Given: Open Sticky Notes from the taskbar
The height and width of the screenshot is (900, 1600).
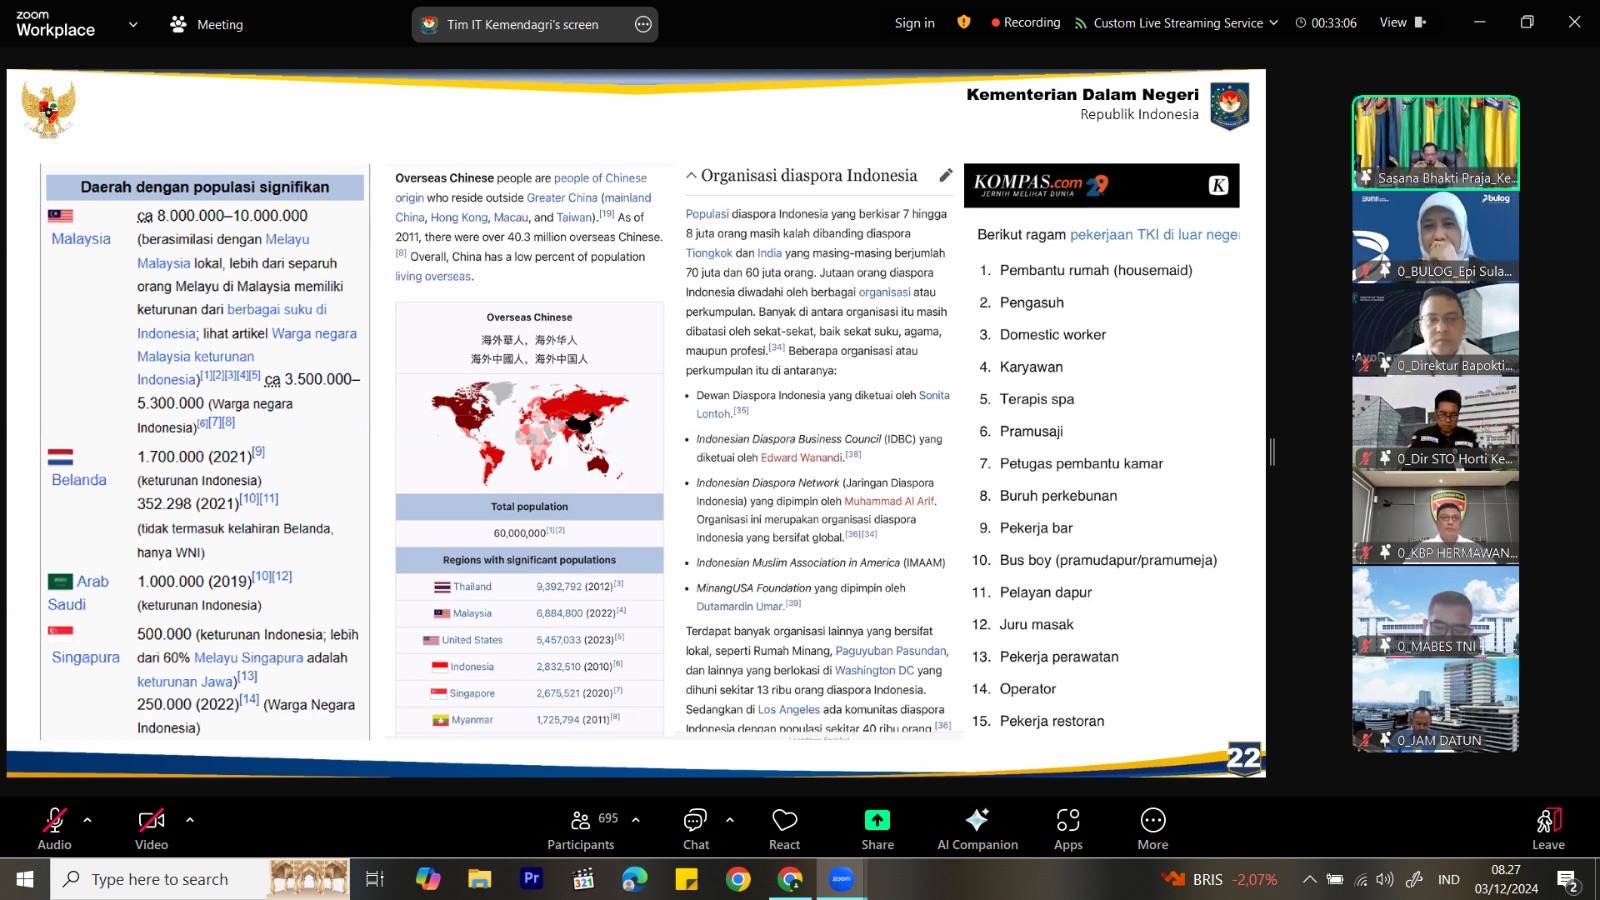Looking at the screenshot, I should (687, 879).
